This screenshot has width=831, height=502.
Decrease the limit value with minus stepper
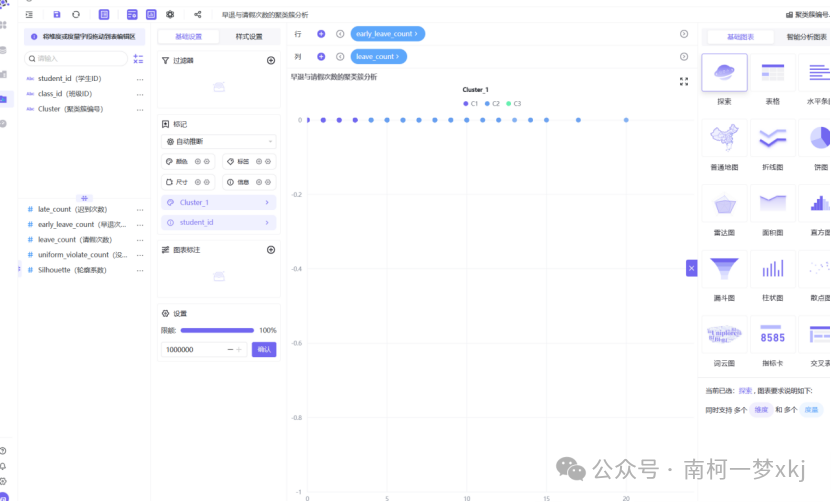(x=230, y=350)
